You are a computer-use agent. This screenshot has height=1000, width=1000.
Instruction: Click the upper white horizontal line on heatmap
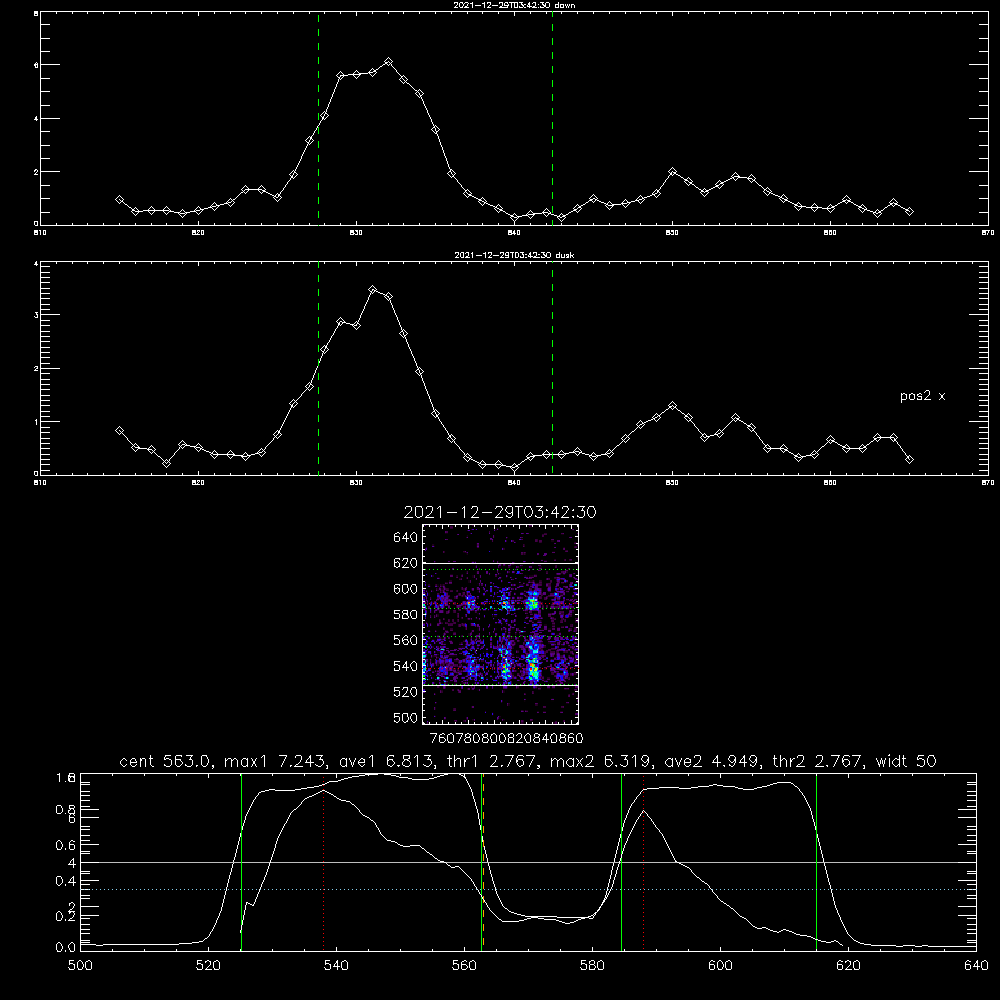coord(501,563)
